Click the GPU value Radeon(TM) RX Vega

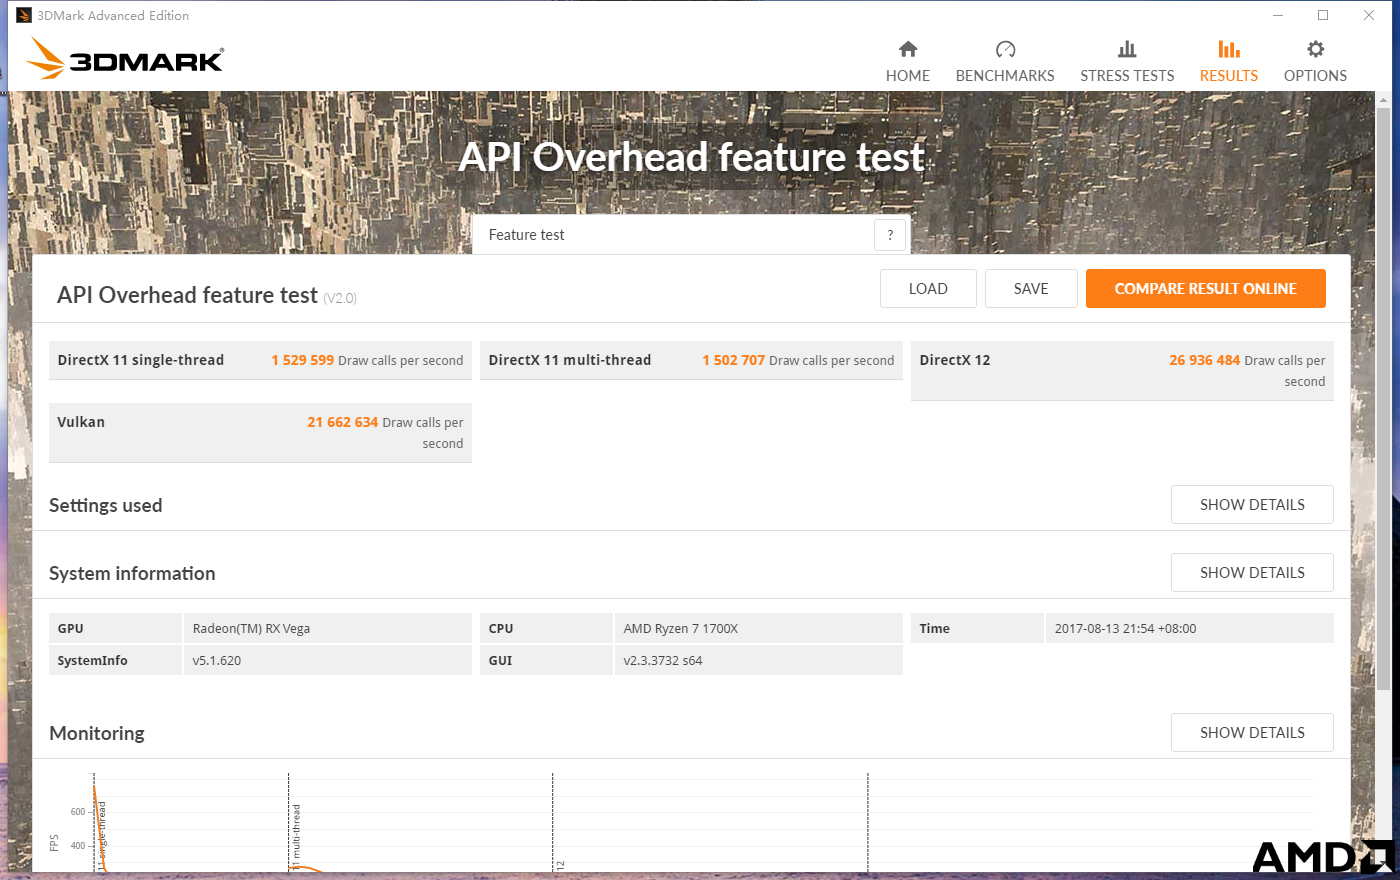(251, 629)
